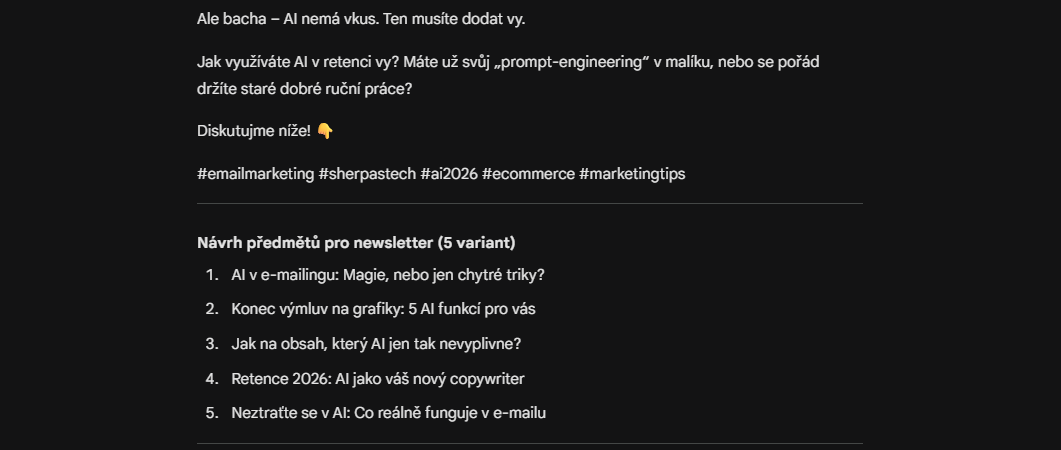Click the #sherpastech hashtag
The image size is (1061, 450).
click(x=367, y=174)
